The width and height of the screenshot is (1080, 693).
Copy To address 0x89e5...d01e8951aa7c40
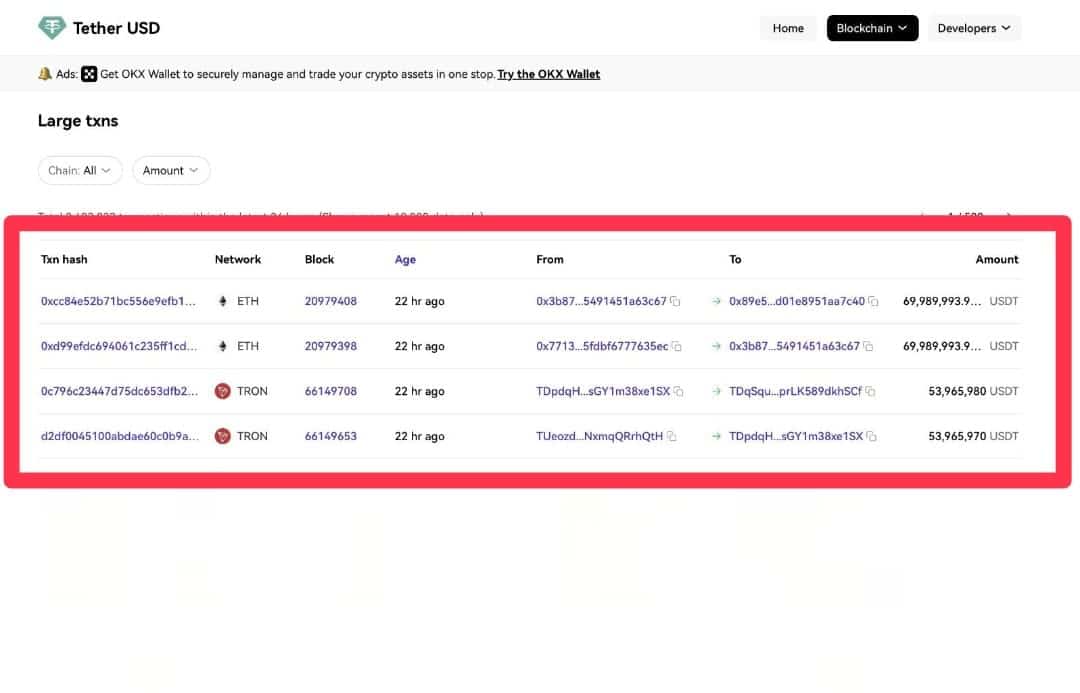click(873, 301)
